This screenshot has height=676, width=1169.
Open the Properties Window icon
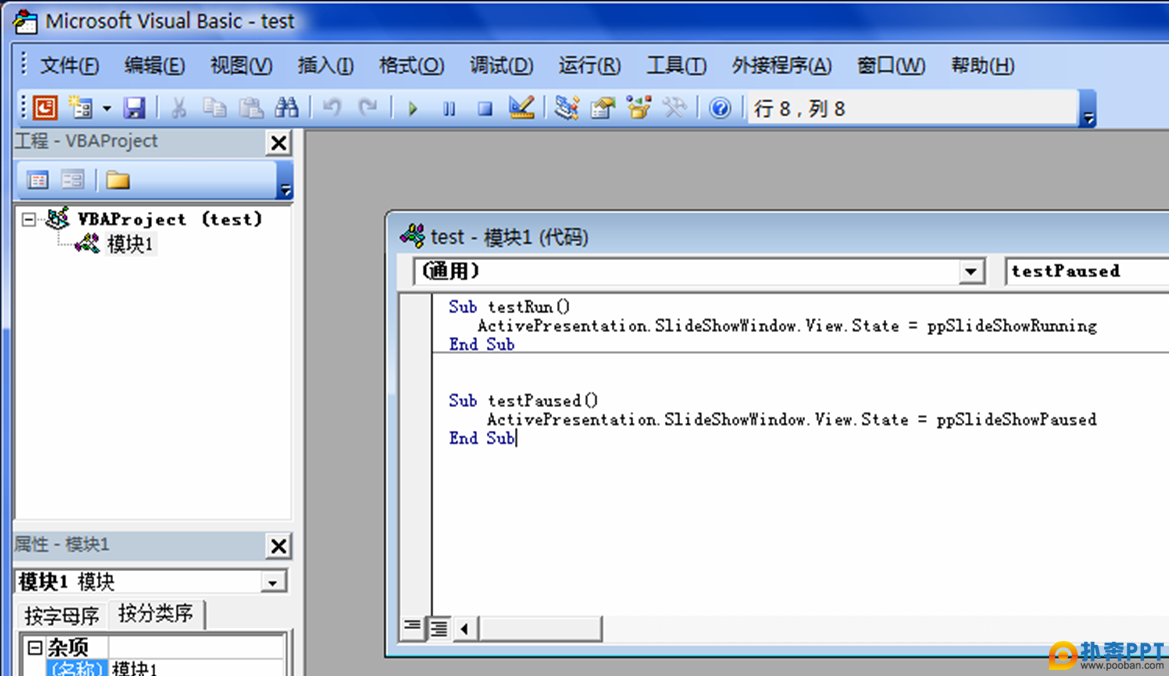602,108
